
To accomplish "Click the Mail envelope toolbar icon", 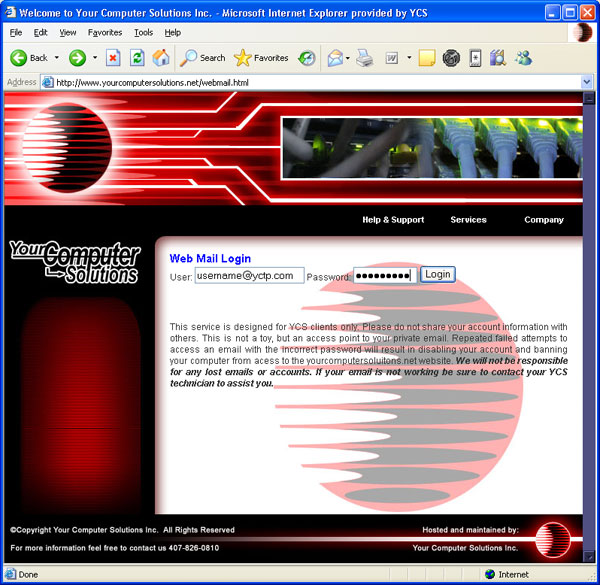I will click(335, 58).
